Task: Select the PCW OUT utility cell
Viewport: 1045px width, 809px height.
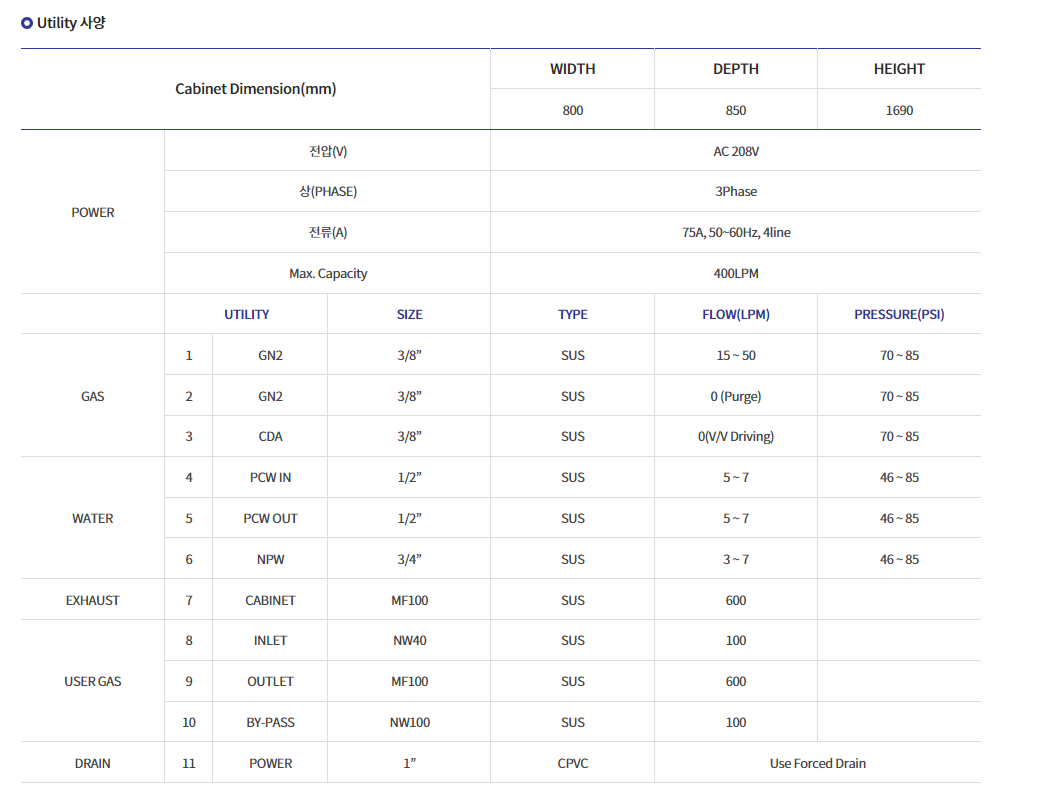Action: [270, 519]
